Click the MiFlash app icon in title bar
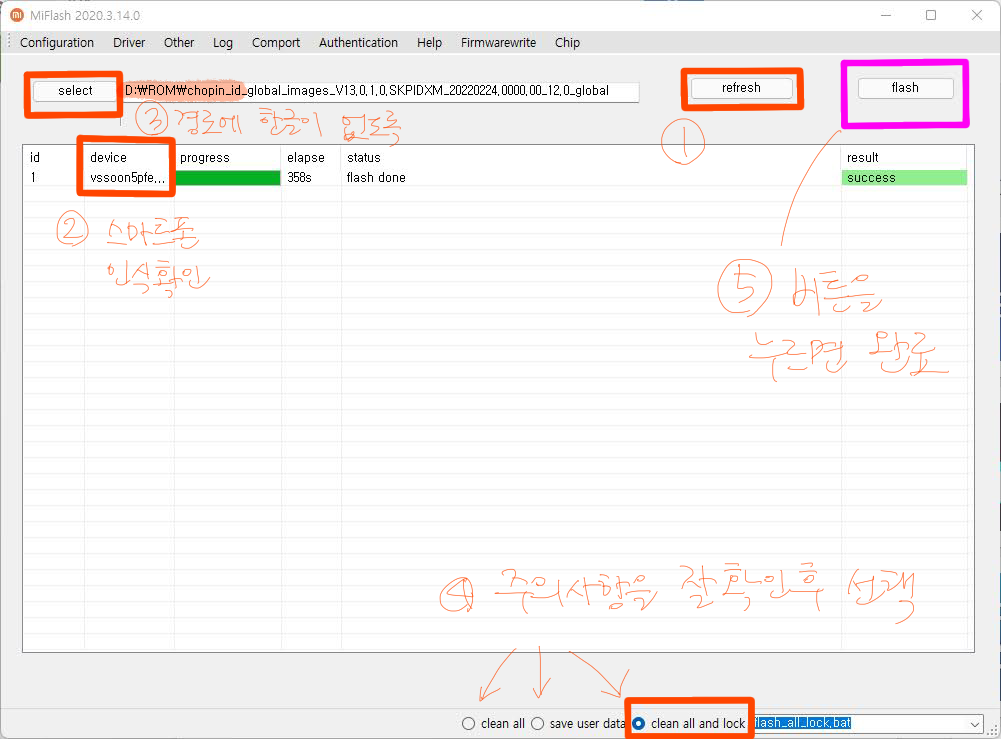 pyautogui.click(x=17, y=15)
